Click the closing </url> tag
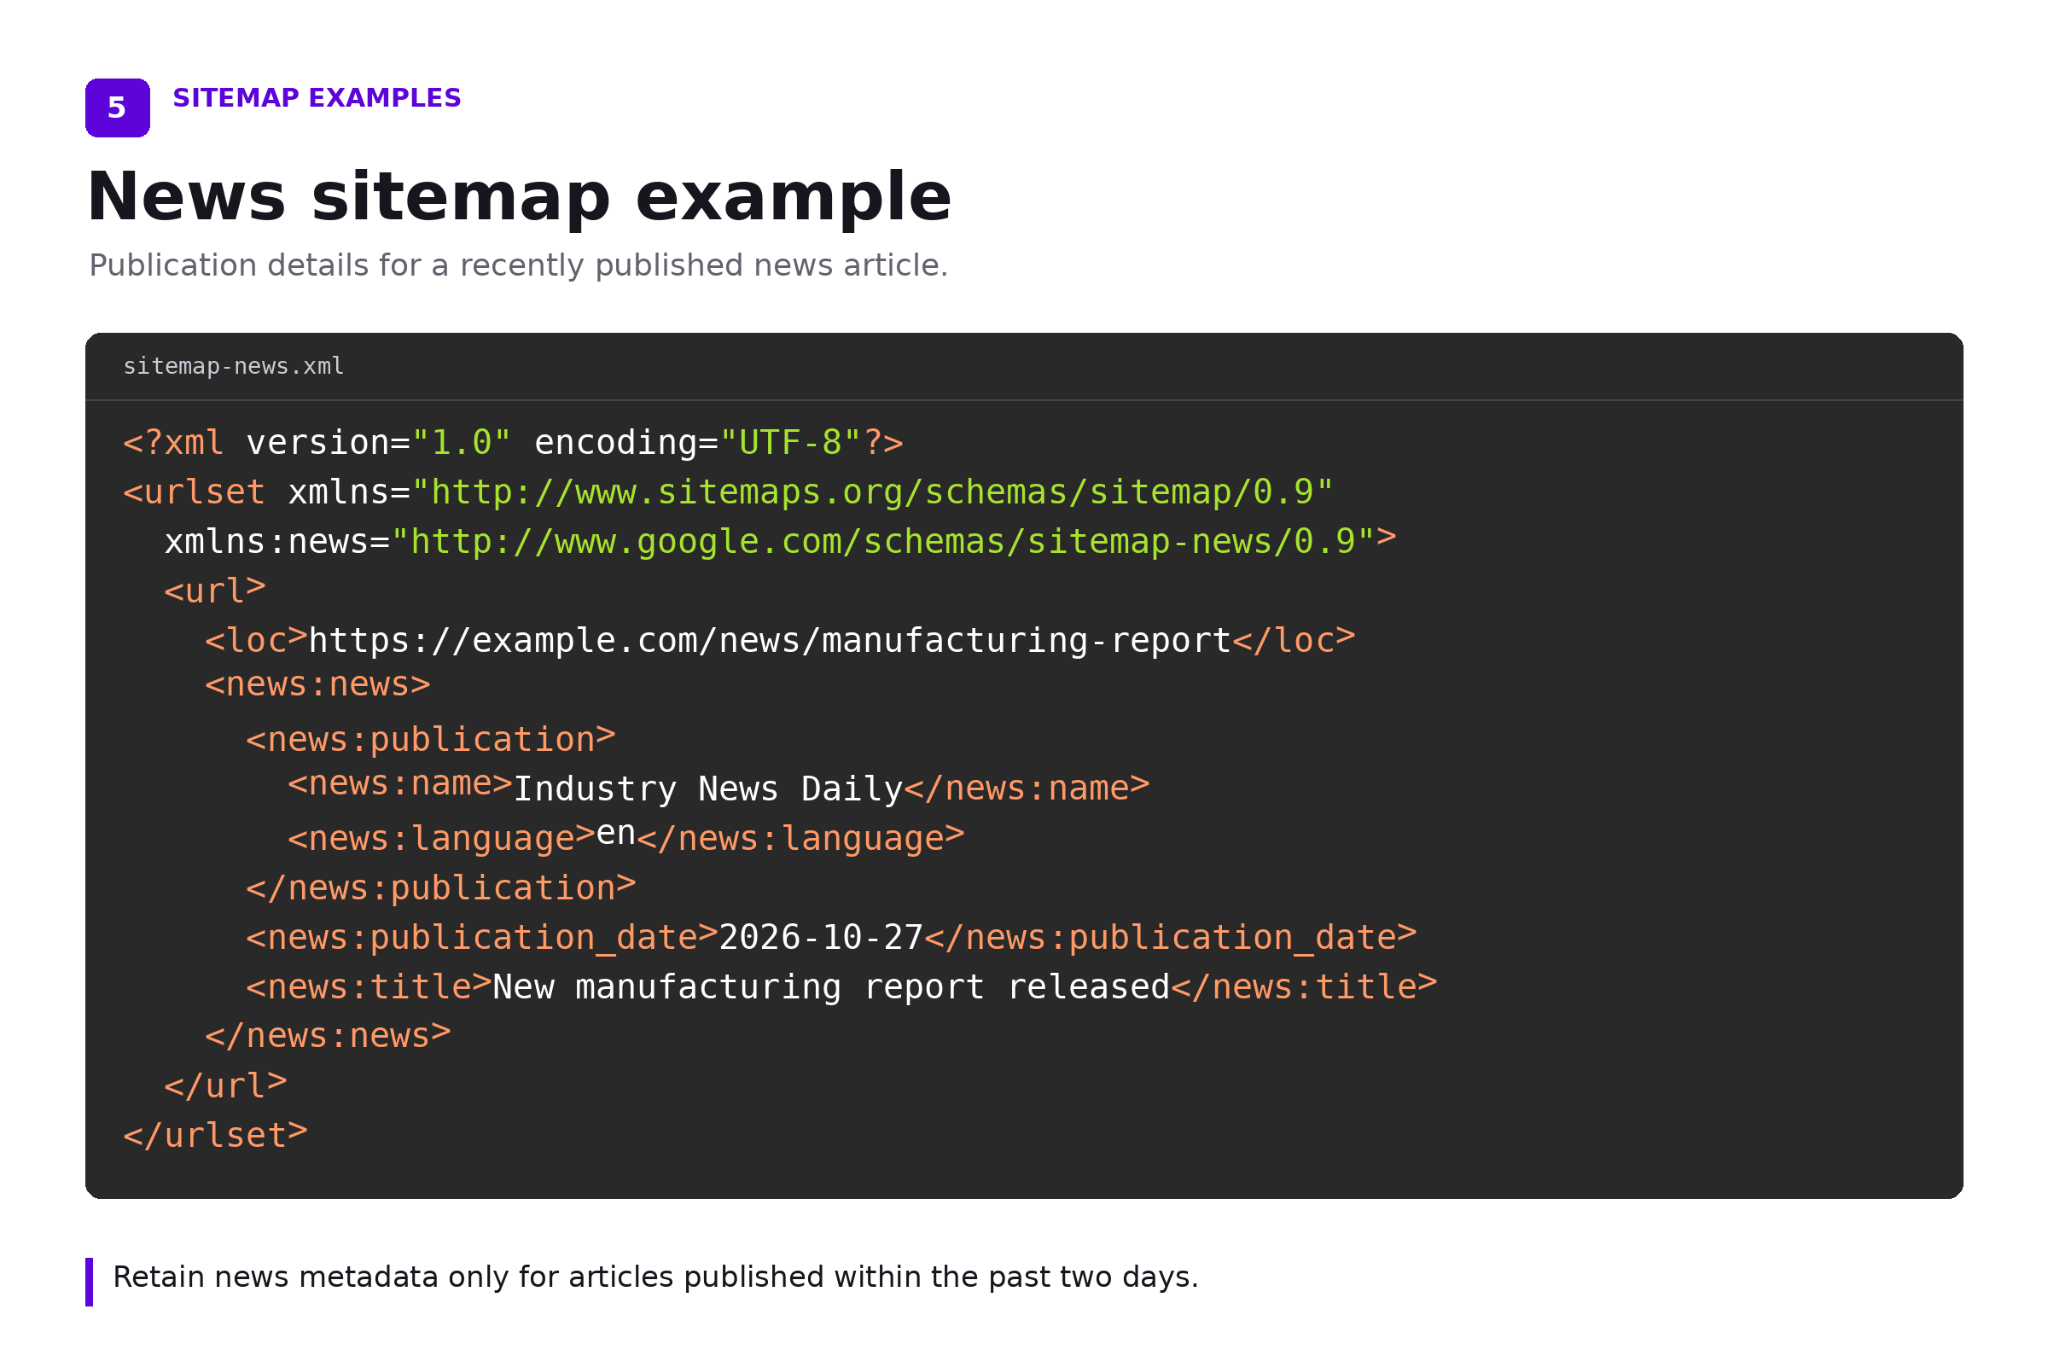This screenshot has height=1365, width=2048. (x=226, y=1086)
